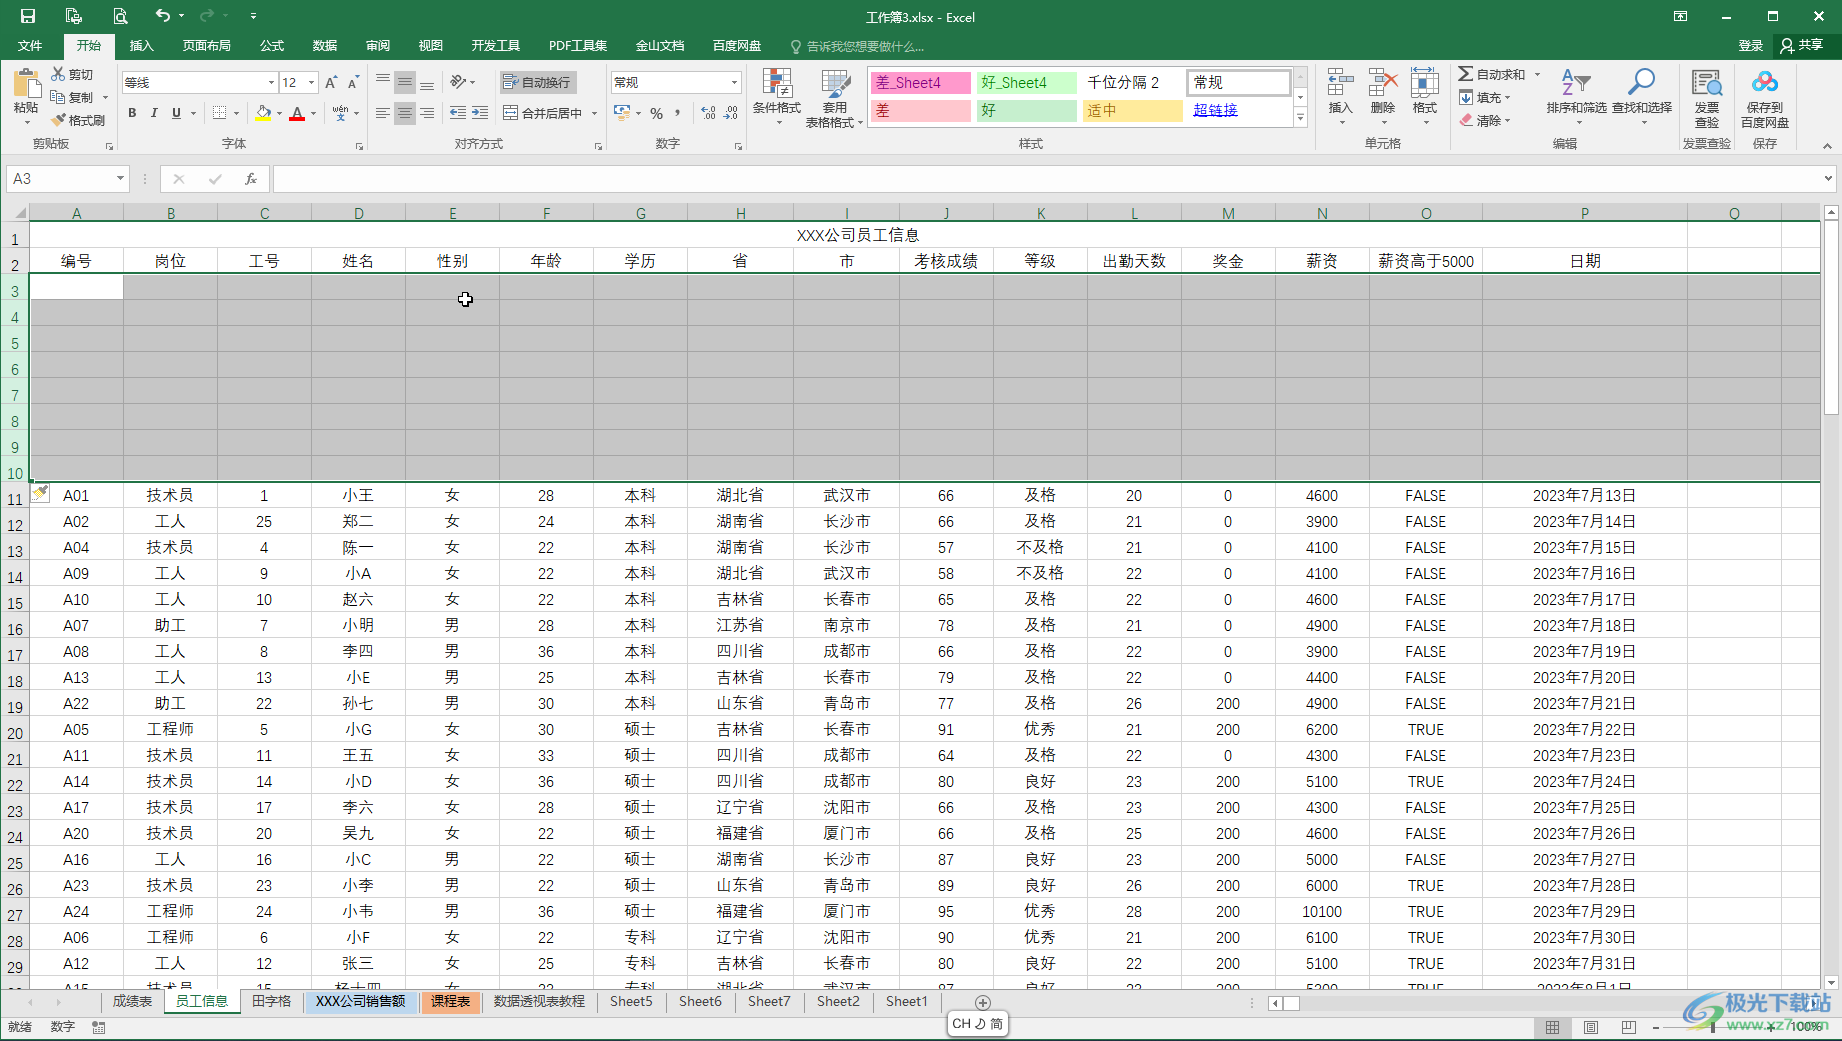The image size is (1842, 1041).
Task: Click the red font color A icon
Action: pos(297,113)
